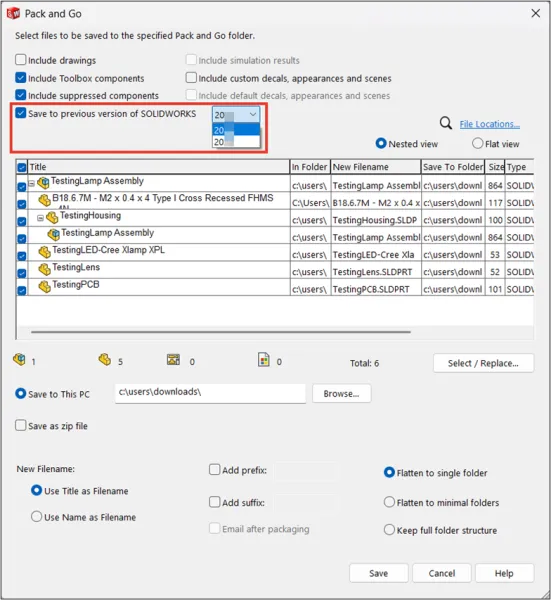
Task: Uncheck the B18.6.7M row checkbox
Action: pyautogui.click(x=22, y=204)
